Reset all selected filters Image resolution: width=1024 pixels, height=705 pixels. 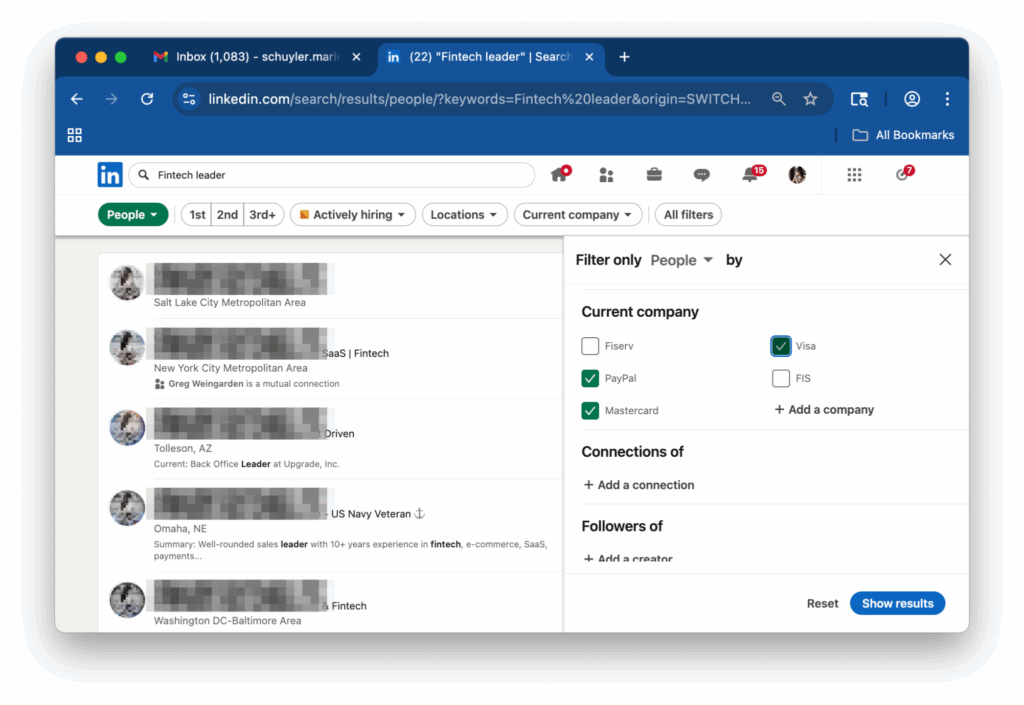click(822, 603)
